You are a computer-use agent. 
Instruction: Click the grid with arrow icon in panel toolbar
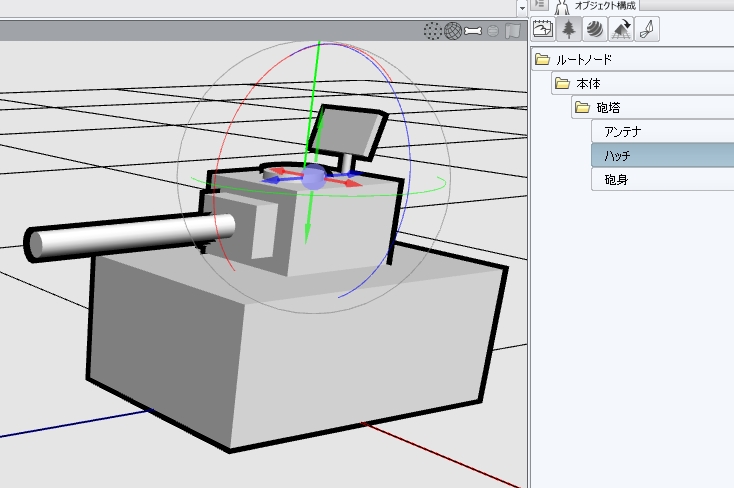621,30
